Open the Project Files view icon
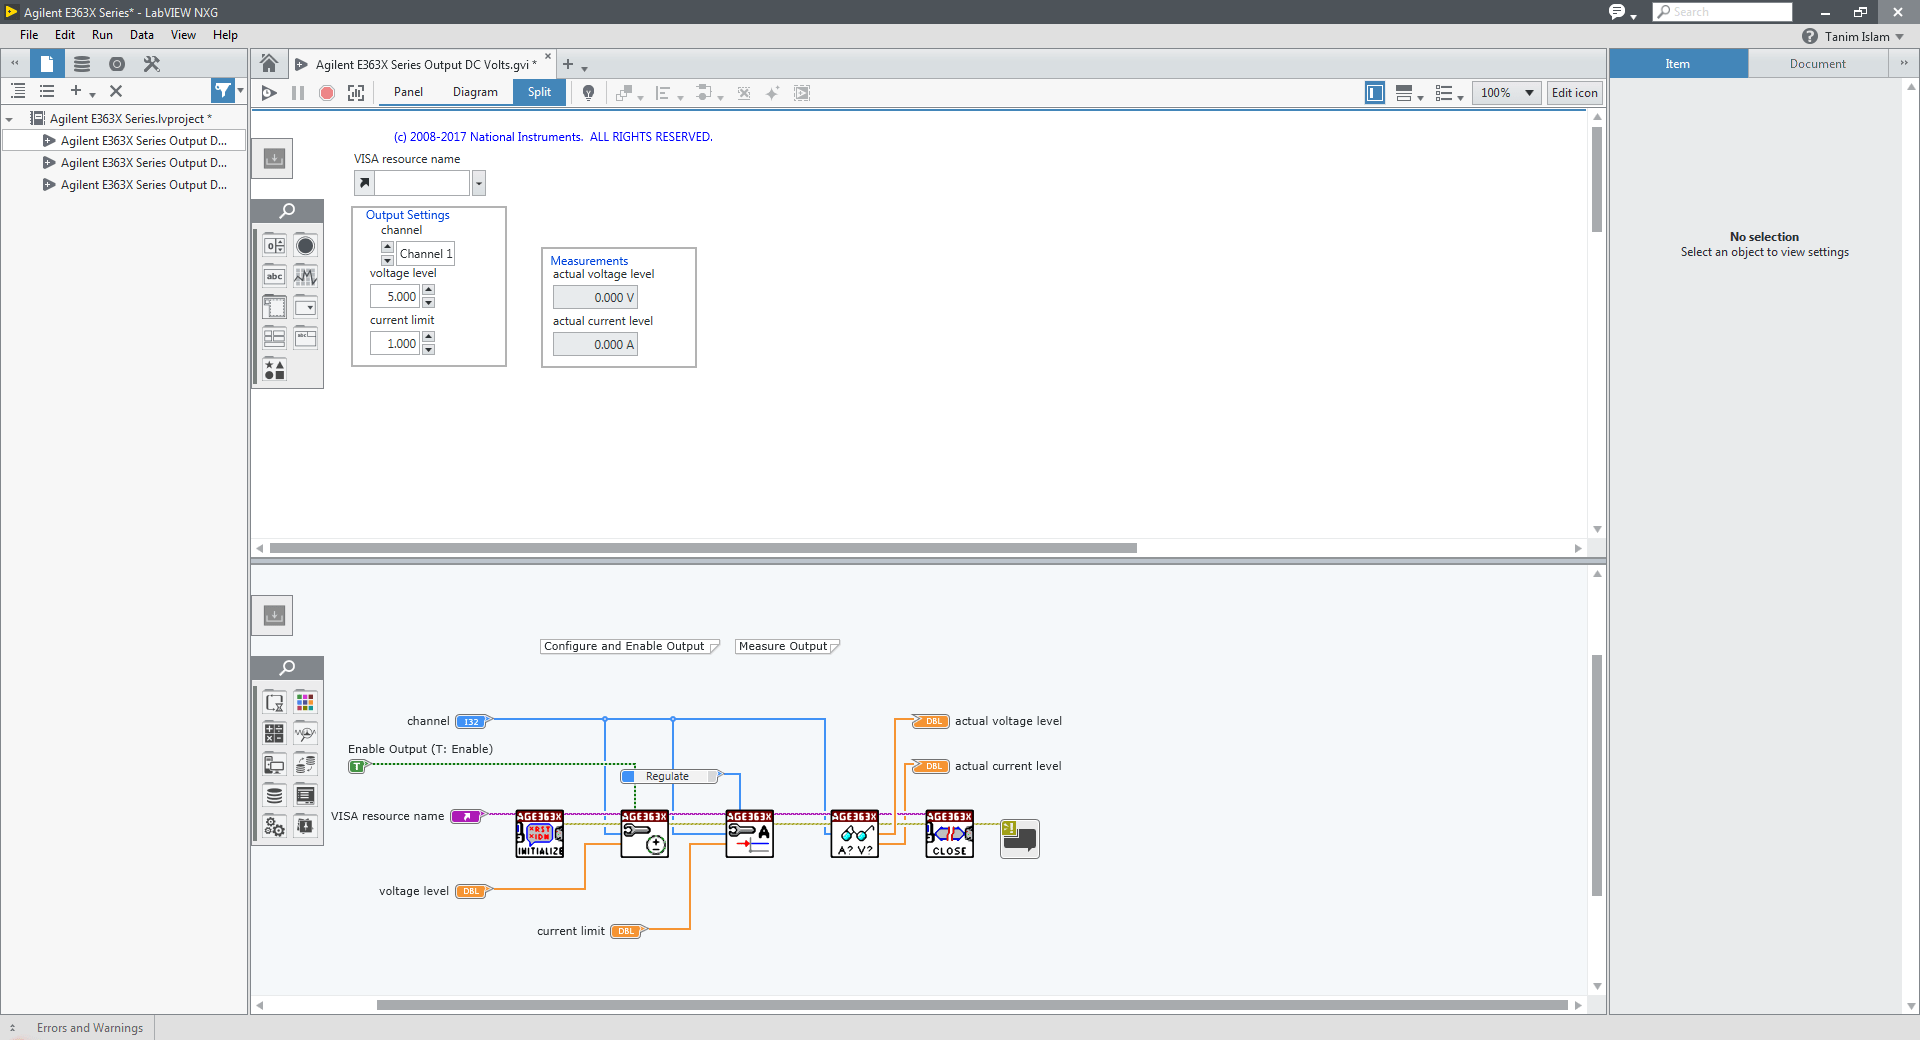Viewport: 1920px width, 1040px height. pos(47,64)
